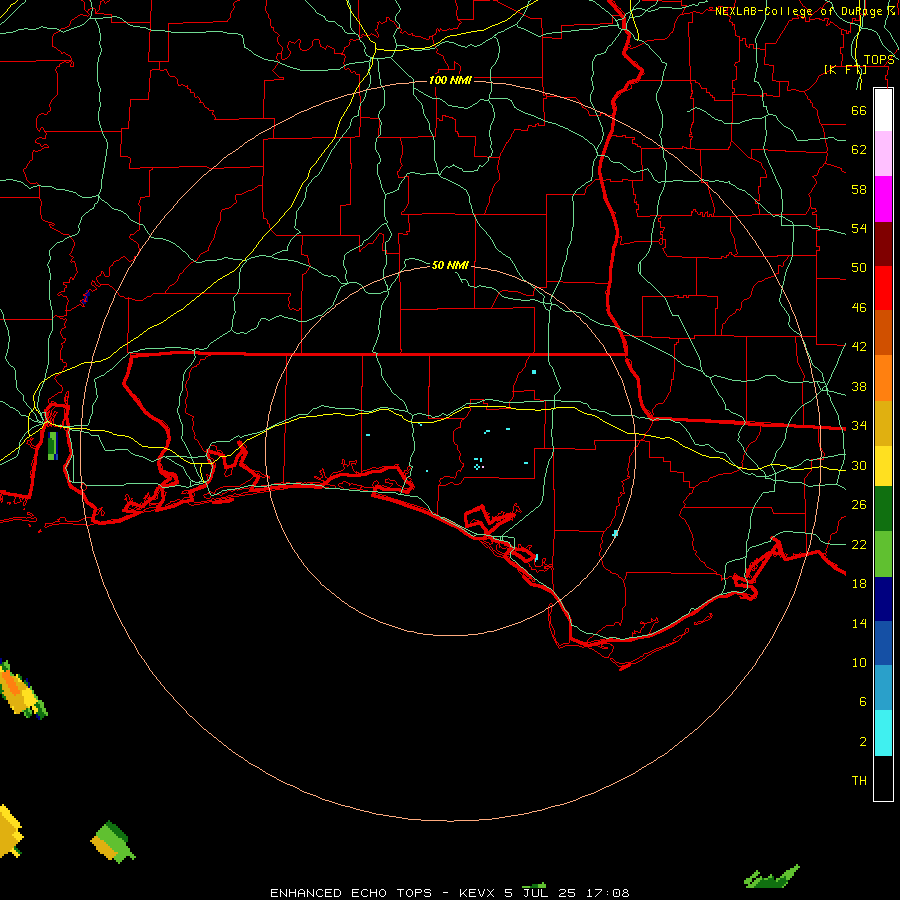This screenshot has width=900, height=900.
Task: Click the "54" legend value
Action: pyautogui.click(x=859, y=228)
